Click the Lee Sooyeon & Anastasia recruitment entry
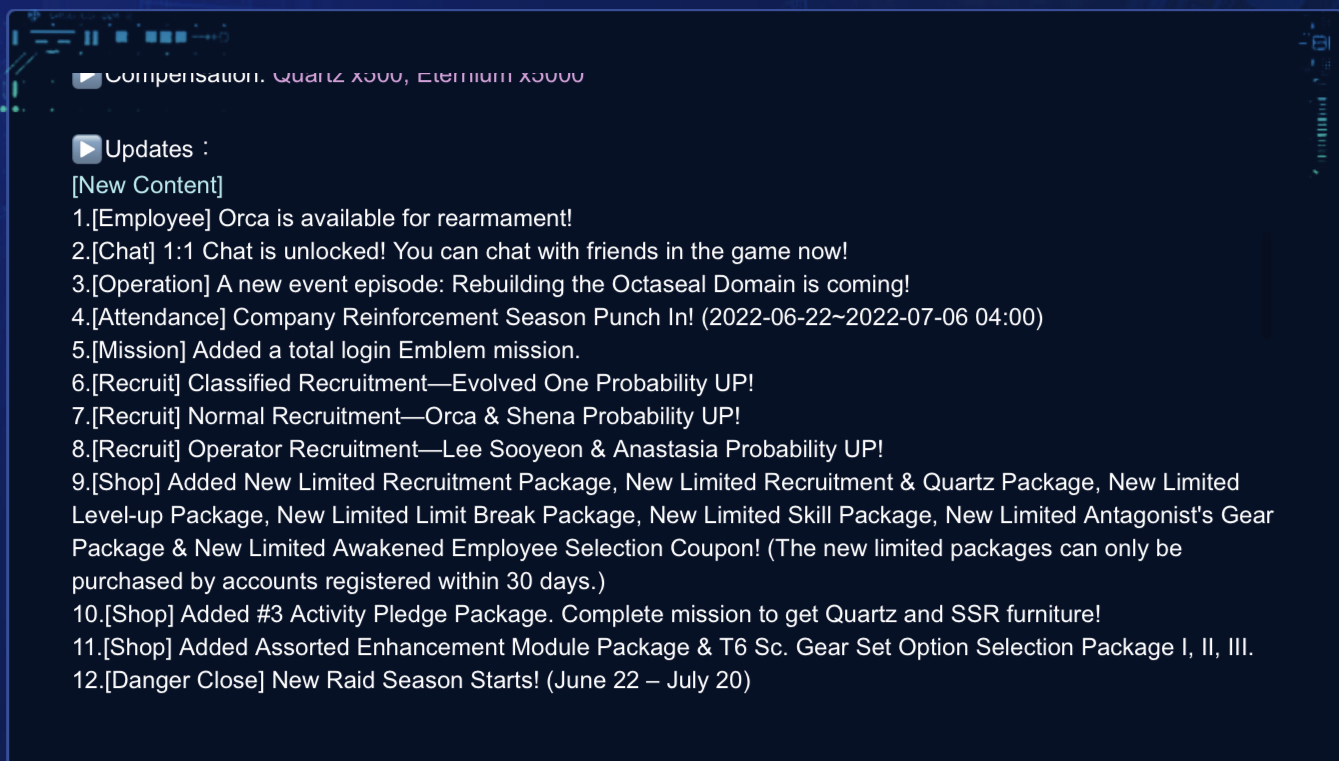The height and width of the screenshot is (761, 1339). (x=478, y=449)
